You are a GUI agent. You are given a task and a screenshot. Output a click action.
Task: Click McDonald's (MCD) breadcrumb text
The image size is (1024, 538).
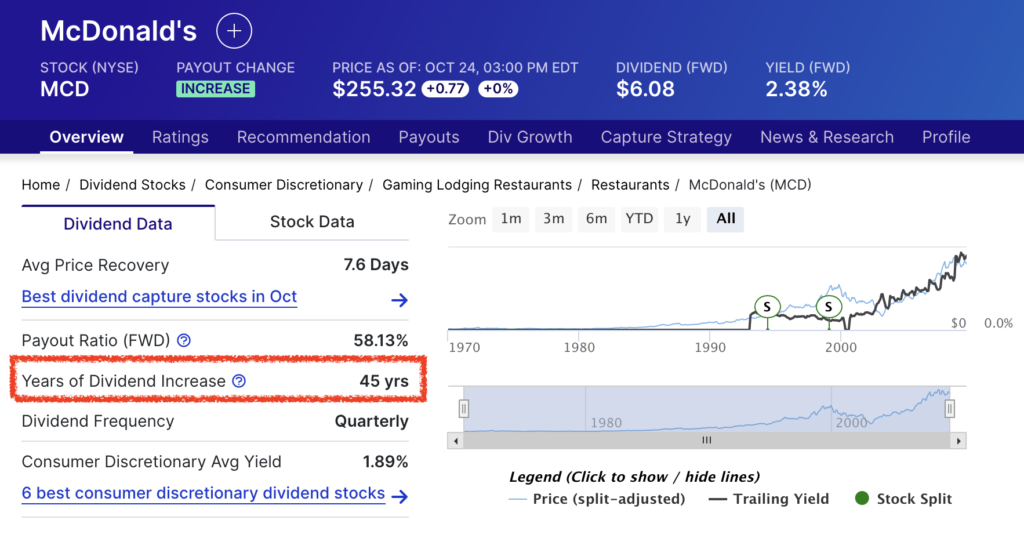pos(750,185)
